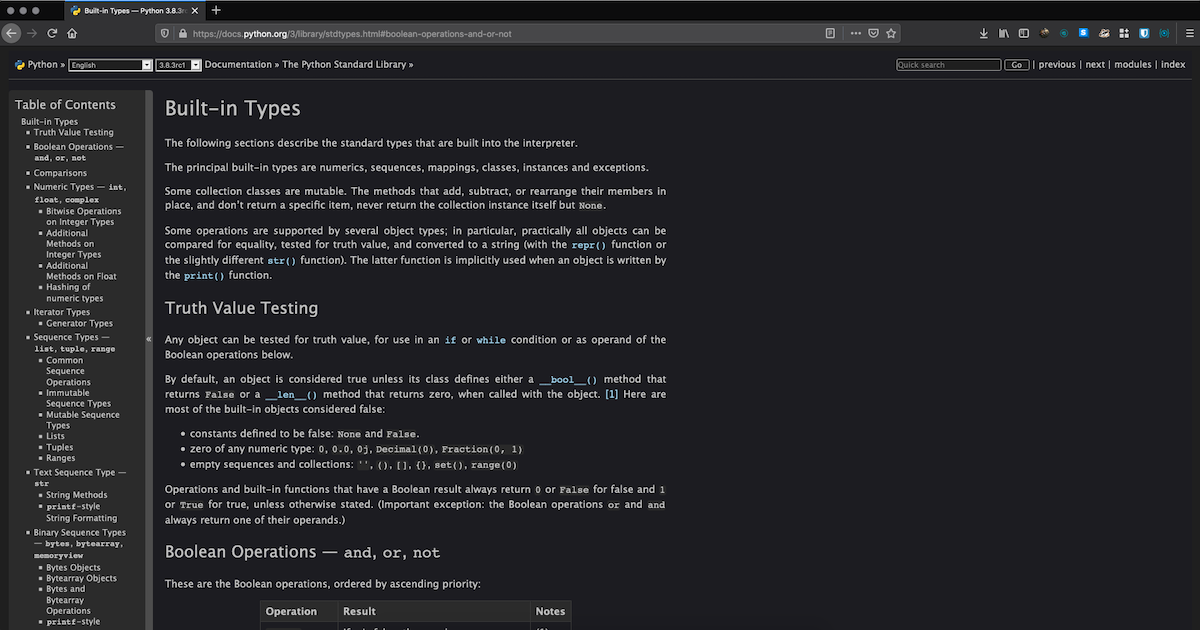Open Additional Methods on Float entry
This screenshot has width=1200, height=630.
(81, 271)
